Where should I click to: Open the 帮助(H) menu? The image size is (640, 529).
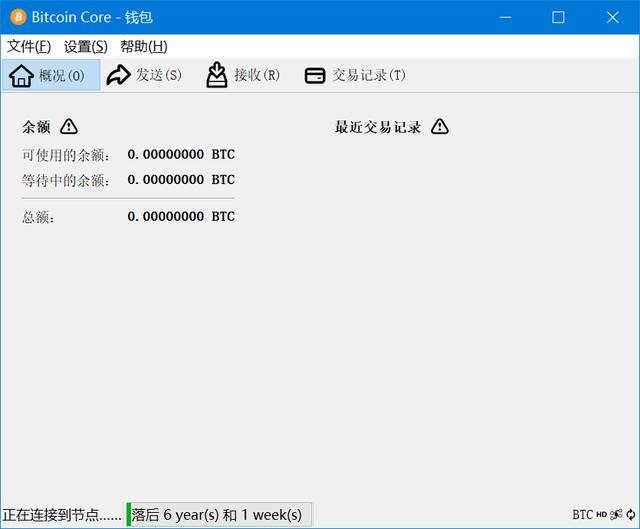pos(144,47)
